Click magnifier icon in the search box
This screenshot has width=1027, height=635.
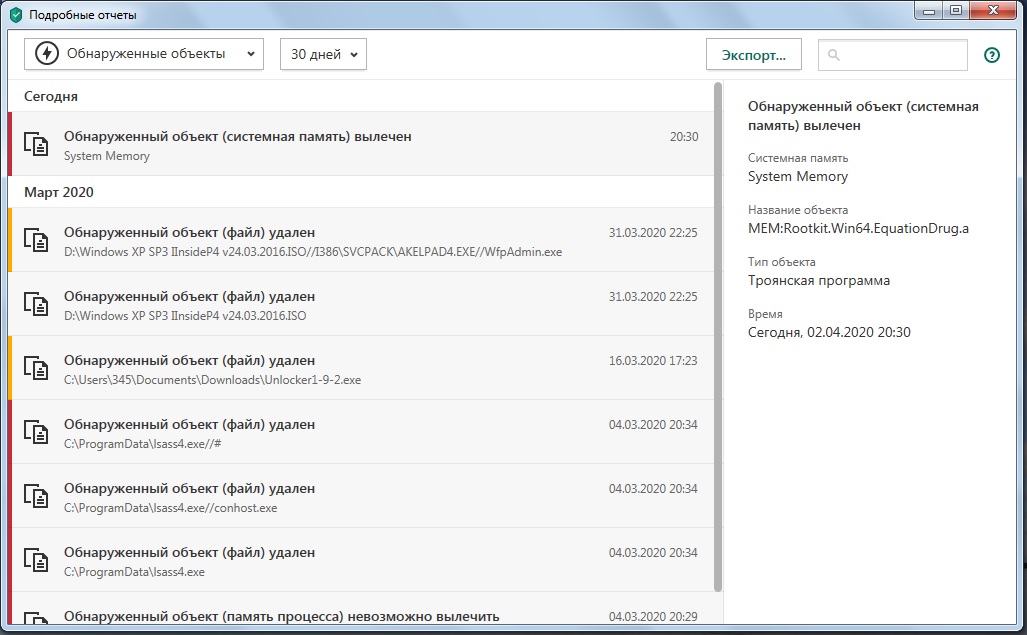835,55
